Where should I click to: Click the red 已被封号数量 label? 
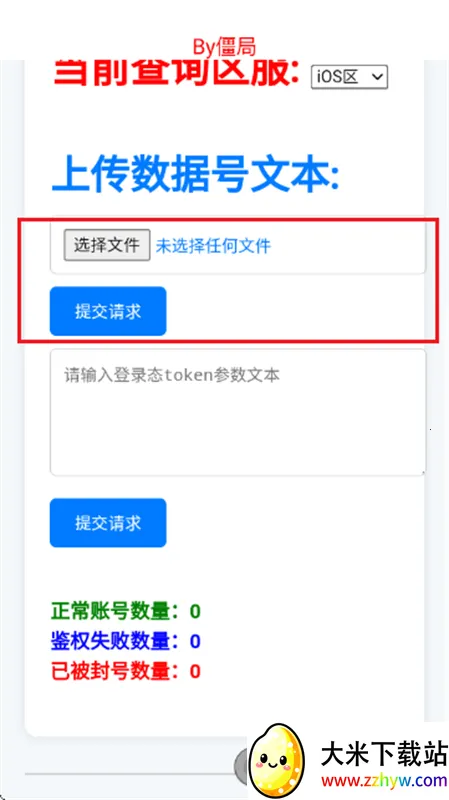click(115, 671)
